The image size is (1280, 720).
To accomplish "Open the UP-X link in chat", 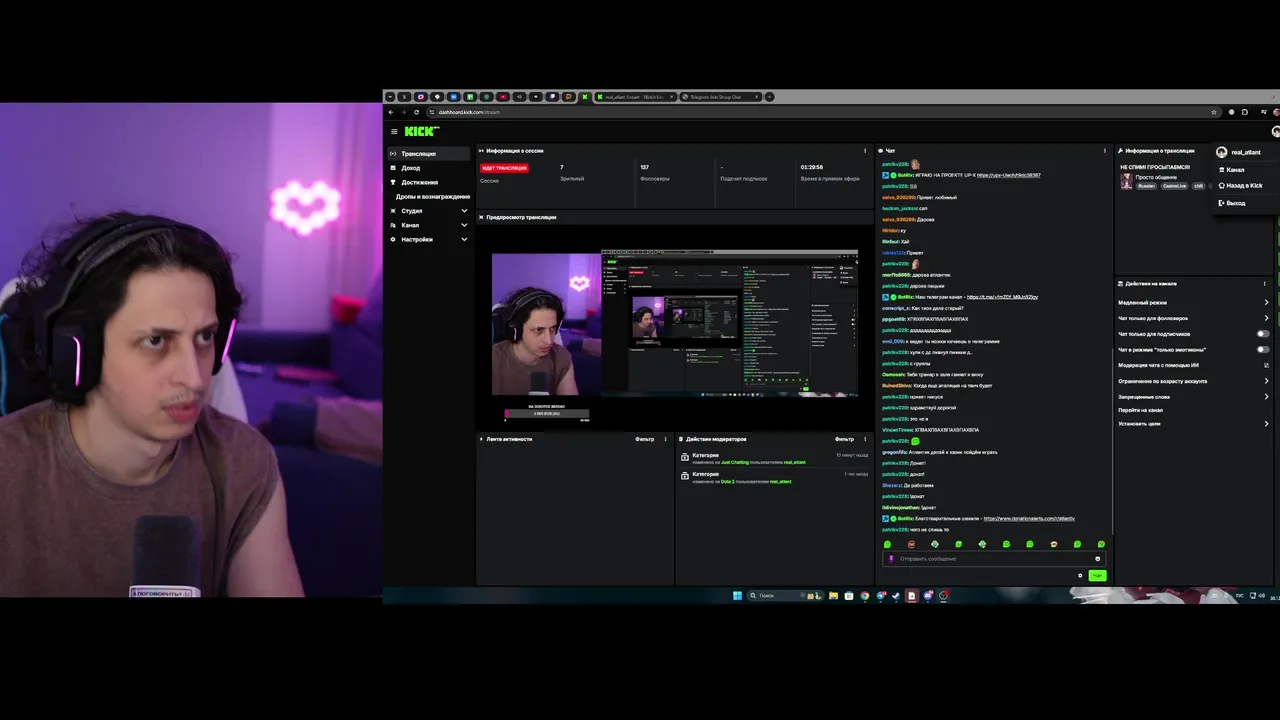I will click(1008, 175).
